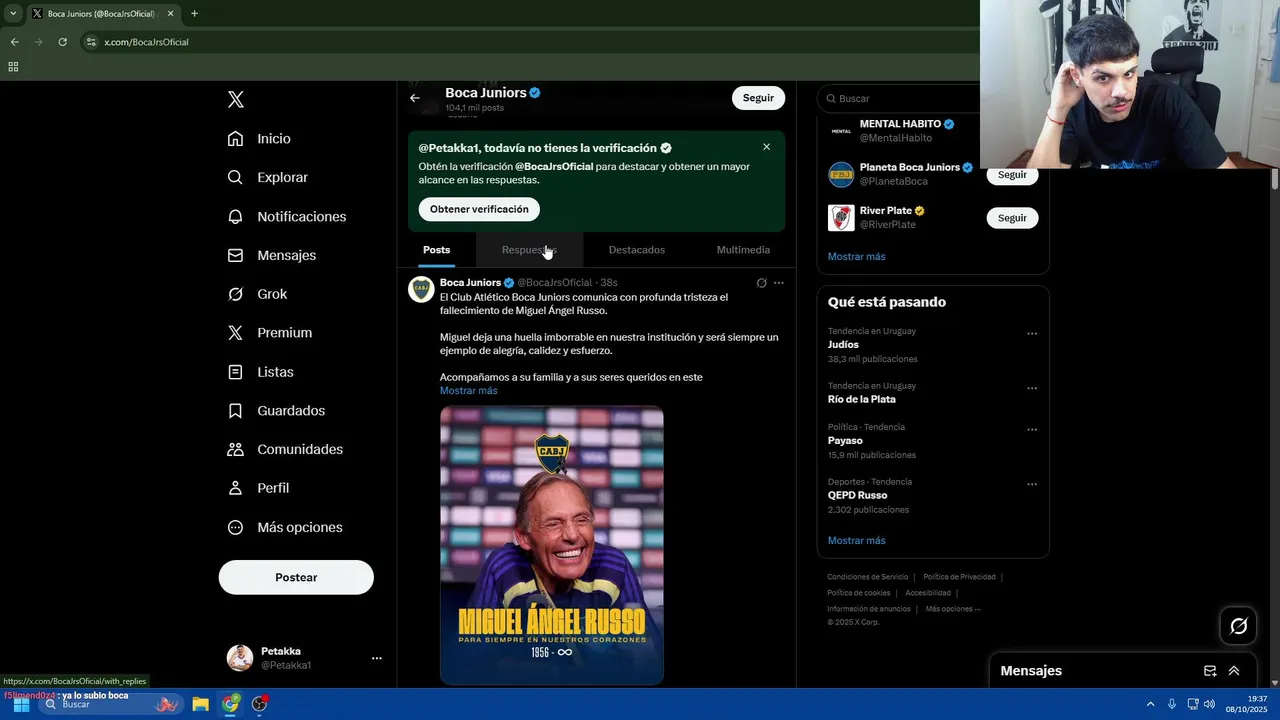Expand the Mensajes dock with the double chevron
1280x720 pixels.
click(1234, 671)
